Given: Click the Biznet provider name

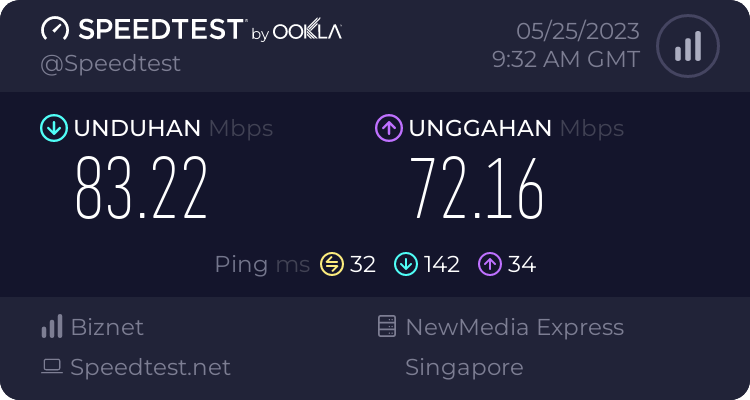Looking at the screenshot, I should (x=107, y=327).
